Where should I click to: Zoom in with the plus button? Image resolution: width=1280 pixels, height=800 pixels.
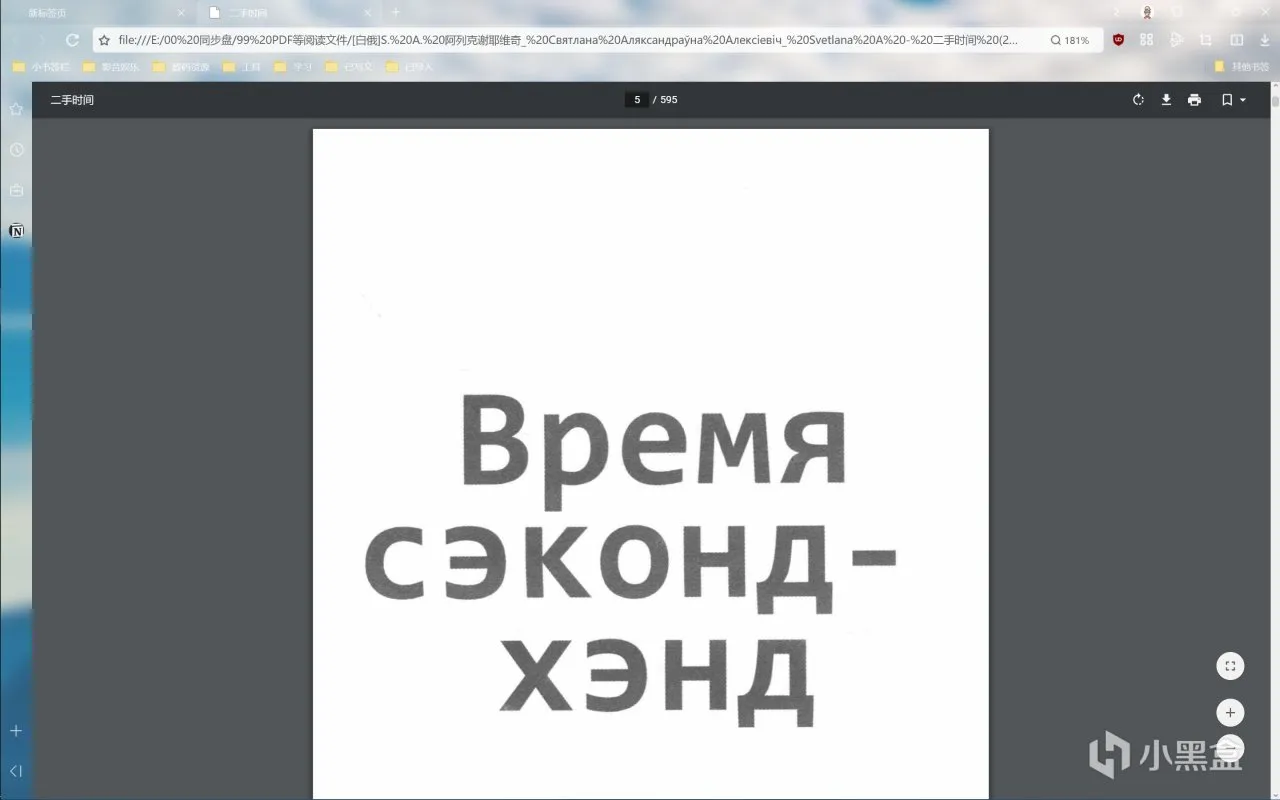(1230, 713)
